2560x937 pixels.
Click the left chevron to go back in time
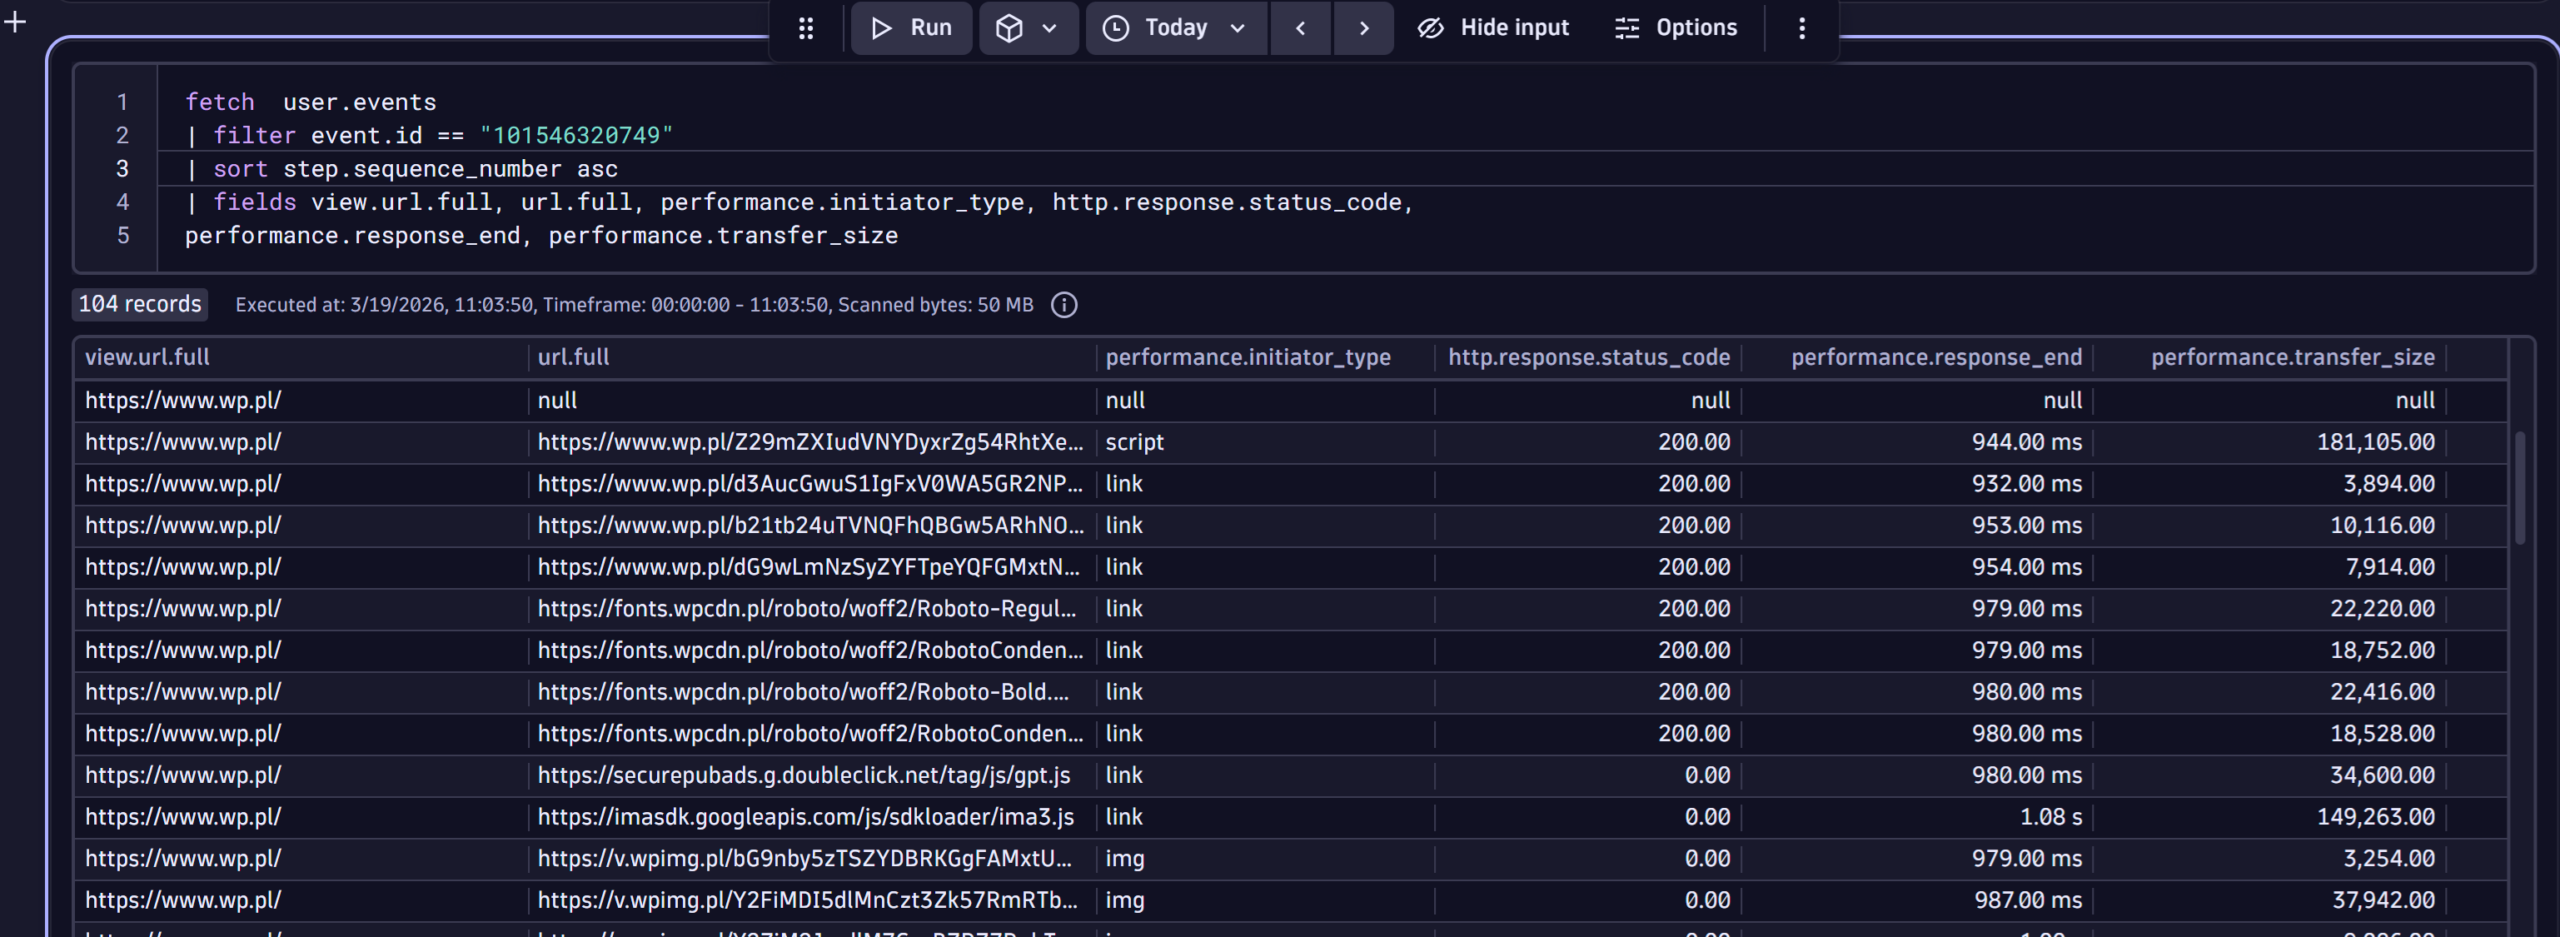coord(1300,27)
